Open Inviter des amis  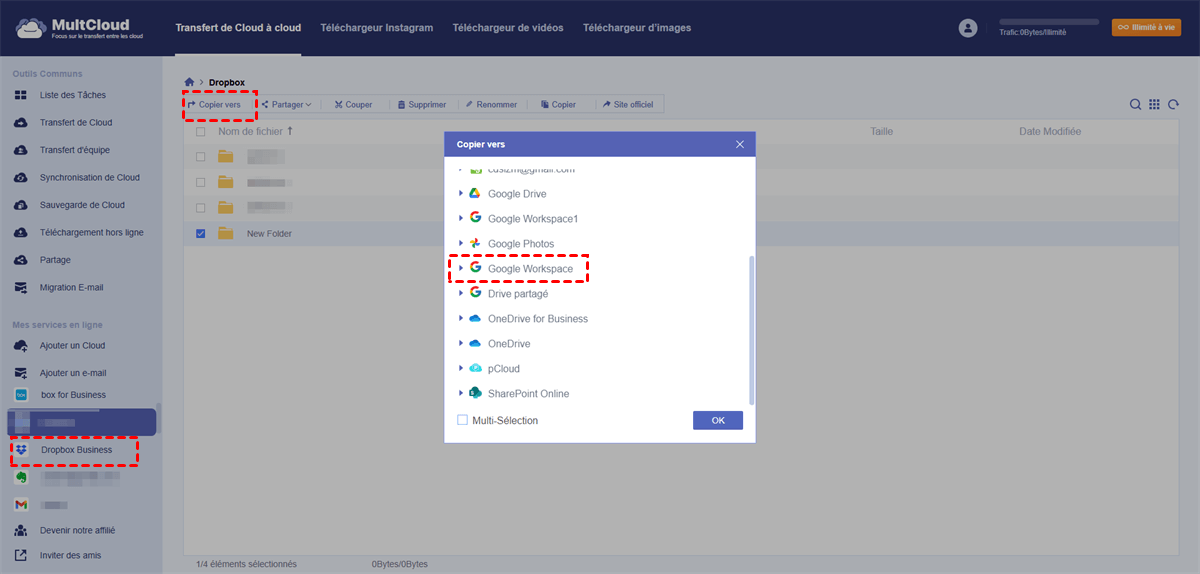click(70, 555)
